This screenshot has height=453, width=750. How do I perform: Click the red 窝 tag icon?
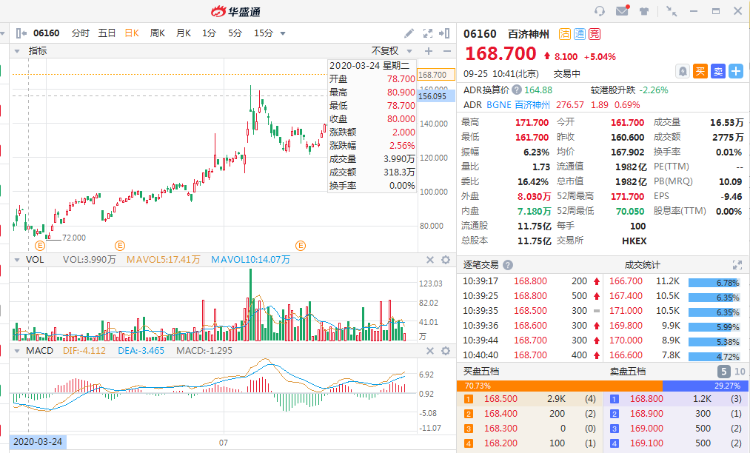(595, 34)
